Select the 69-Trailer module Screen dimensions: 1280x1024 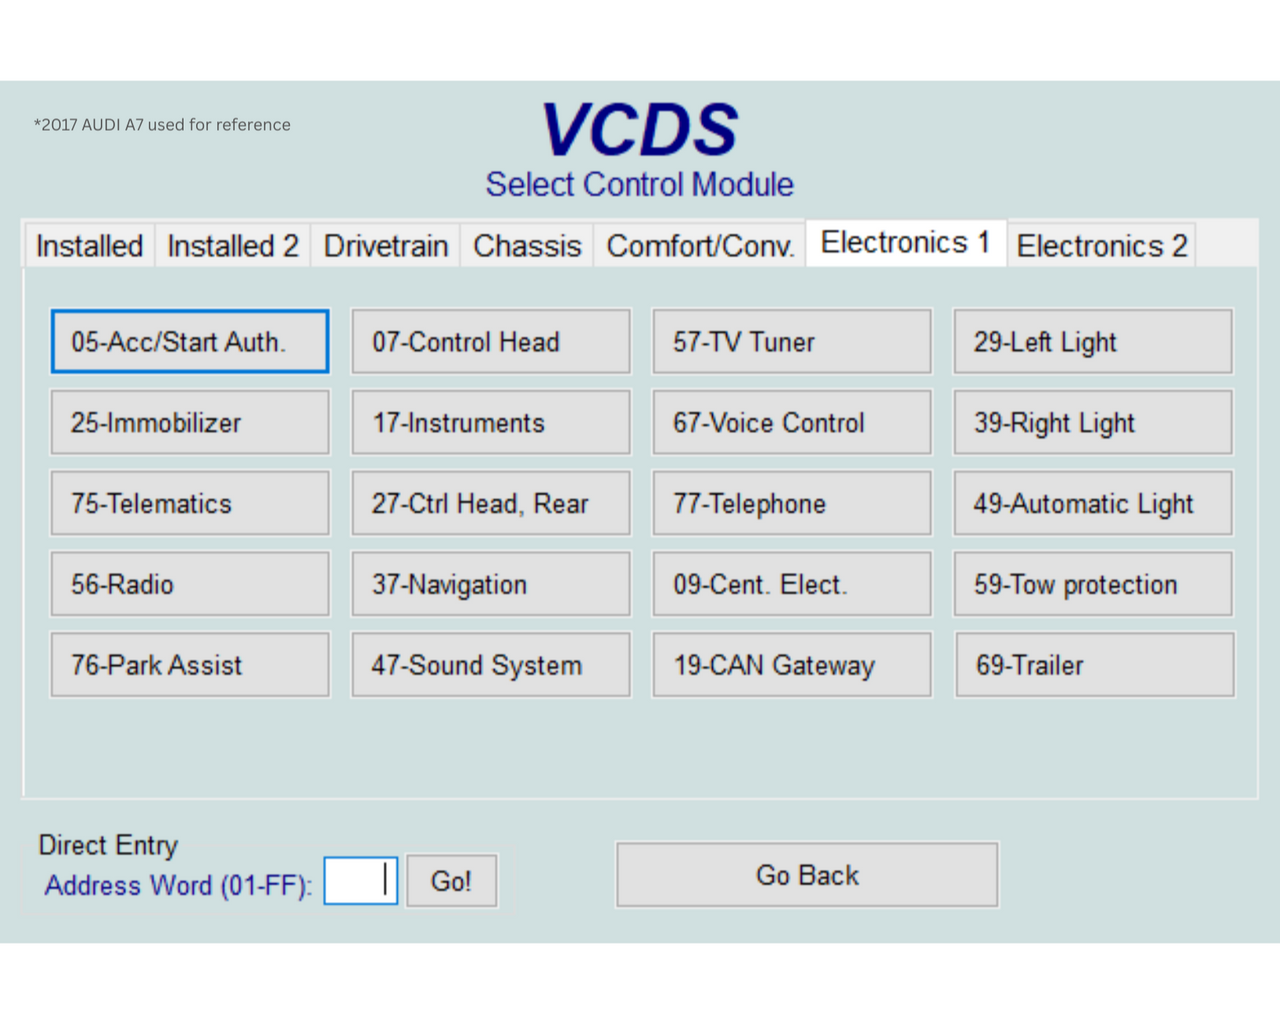click(x=1094, y=665)
